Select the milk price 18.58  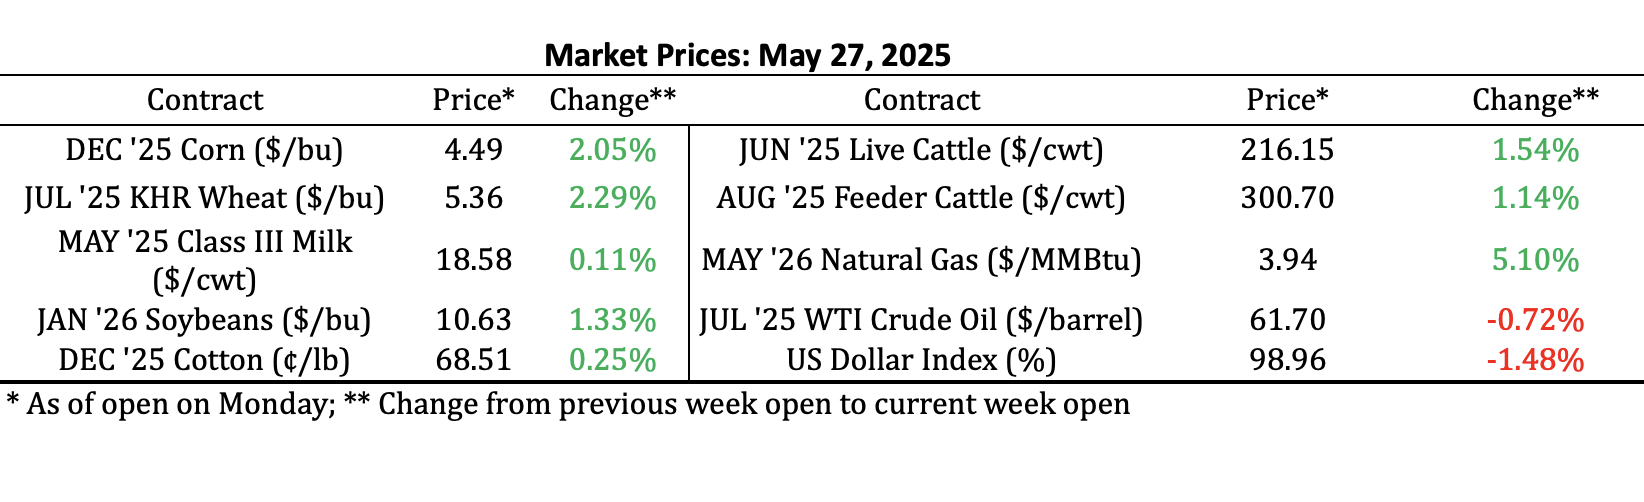[473, 260]
